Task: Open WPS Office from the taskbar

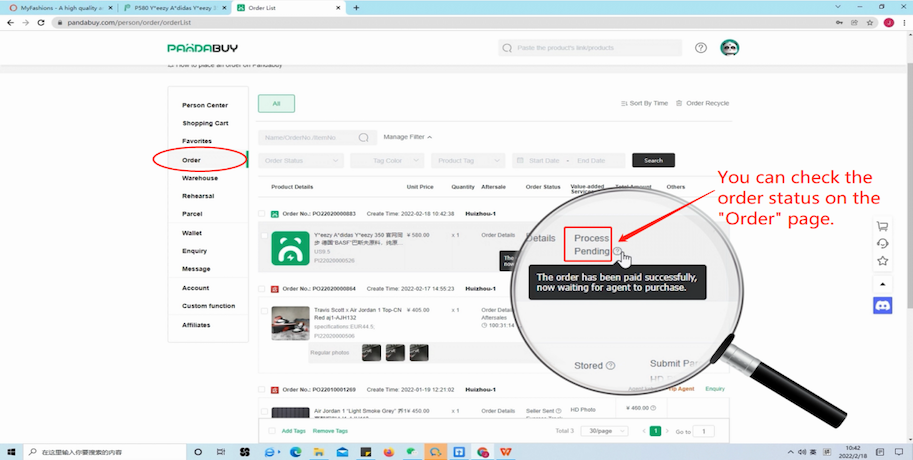Action: tap(505, 452)
